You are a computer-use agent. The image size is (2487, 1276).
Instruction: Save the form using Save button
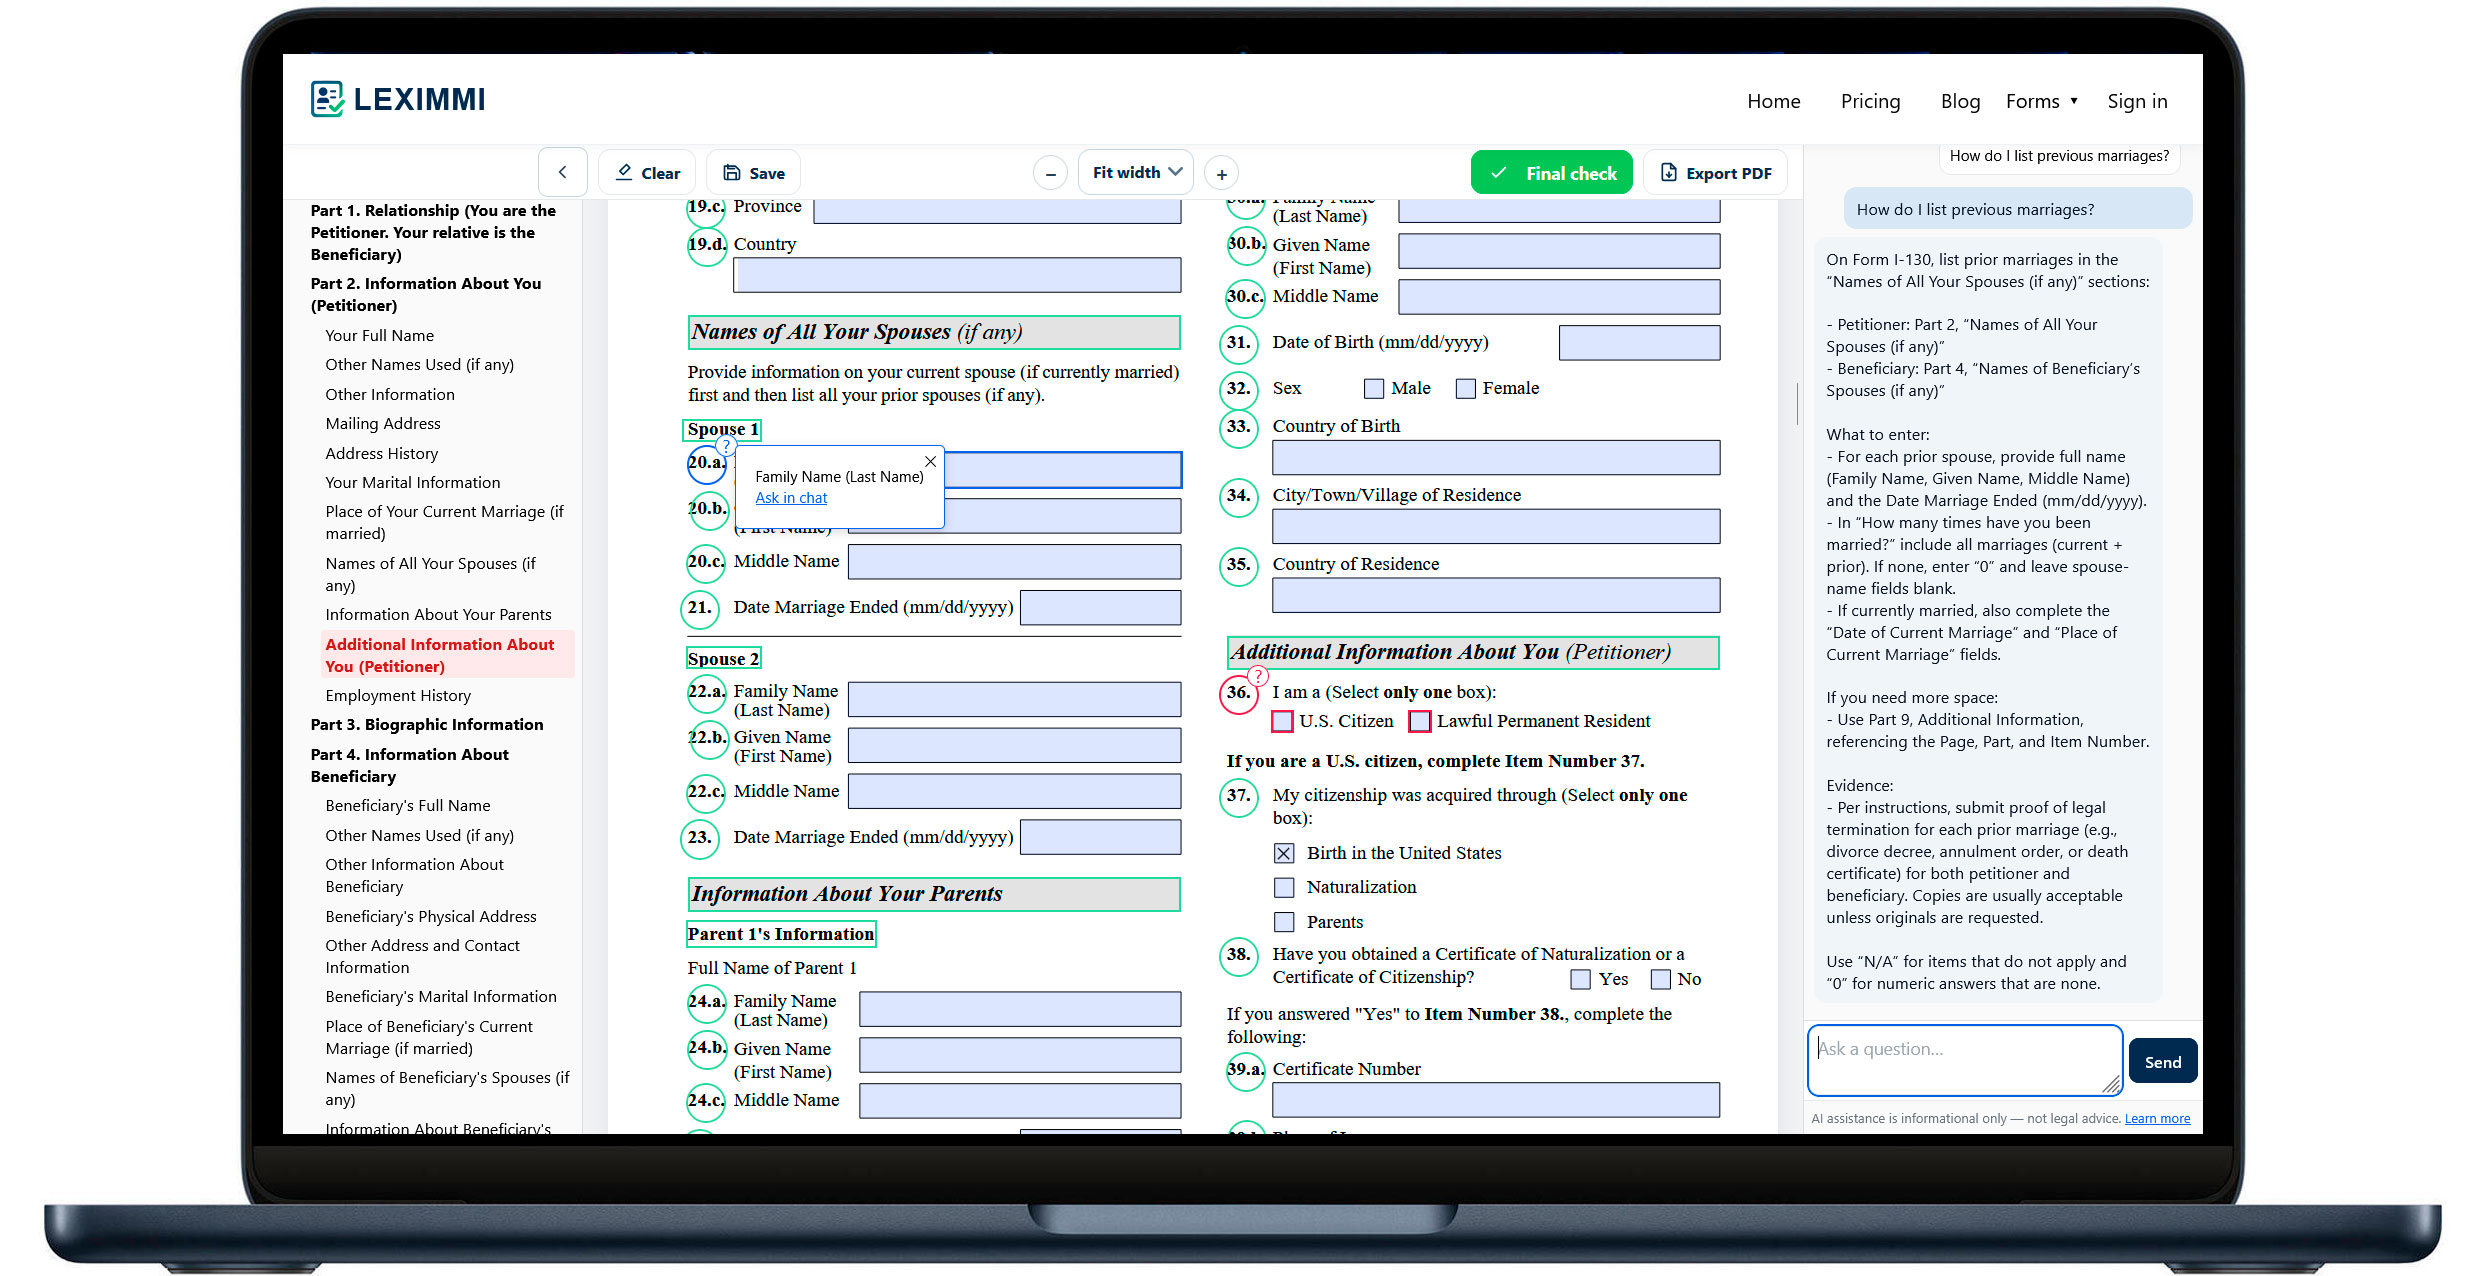pos(754,173)
